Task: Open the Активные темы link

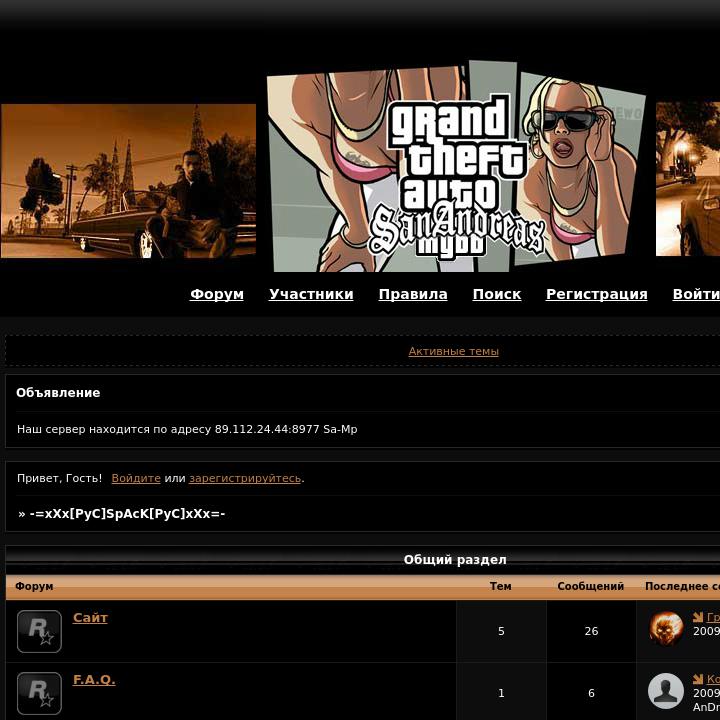Action: (x=453, y=351)
